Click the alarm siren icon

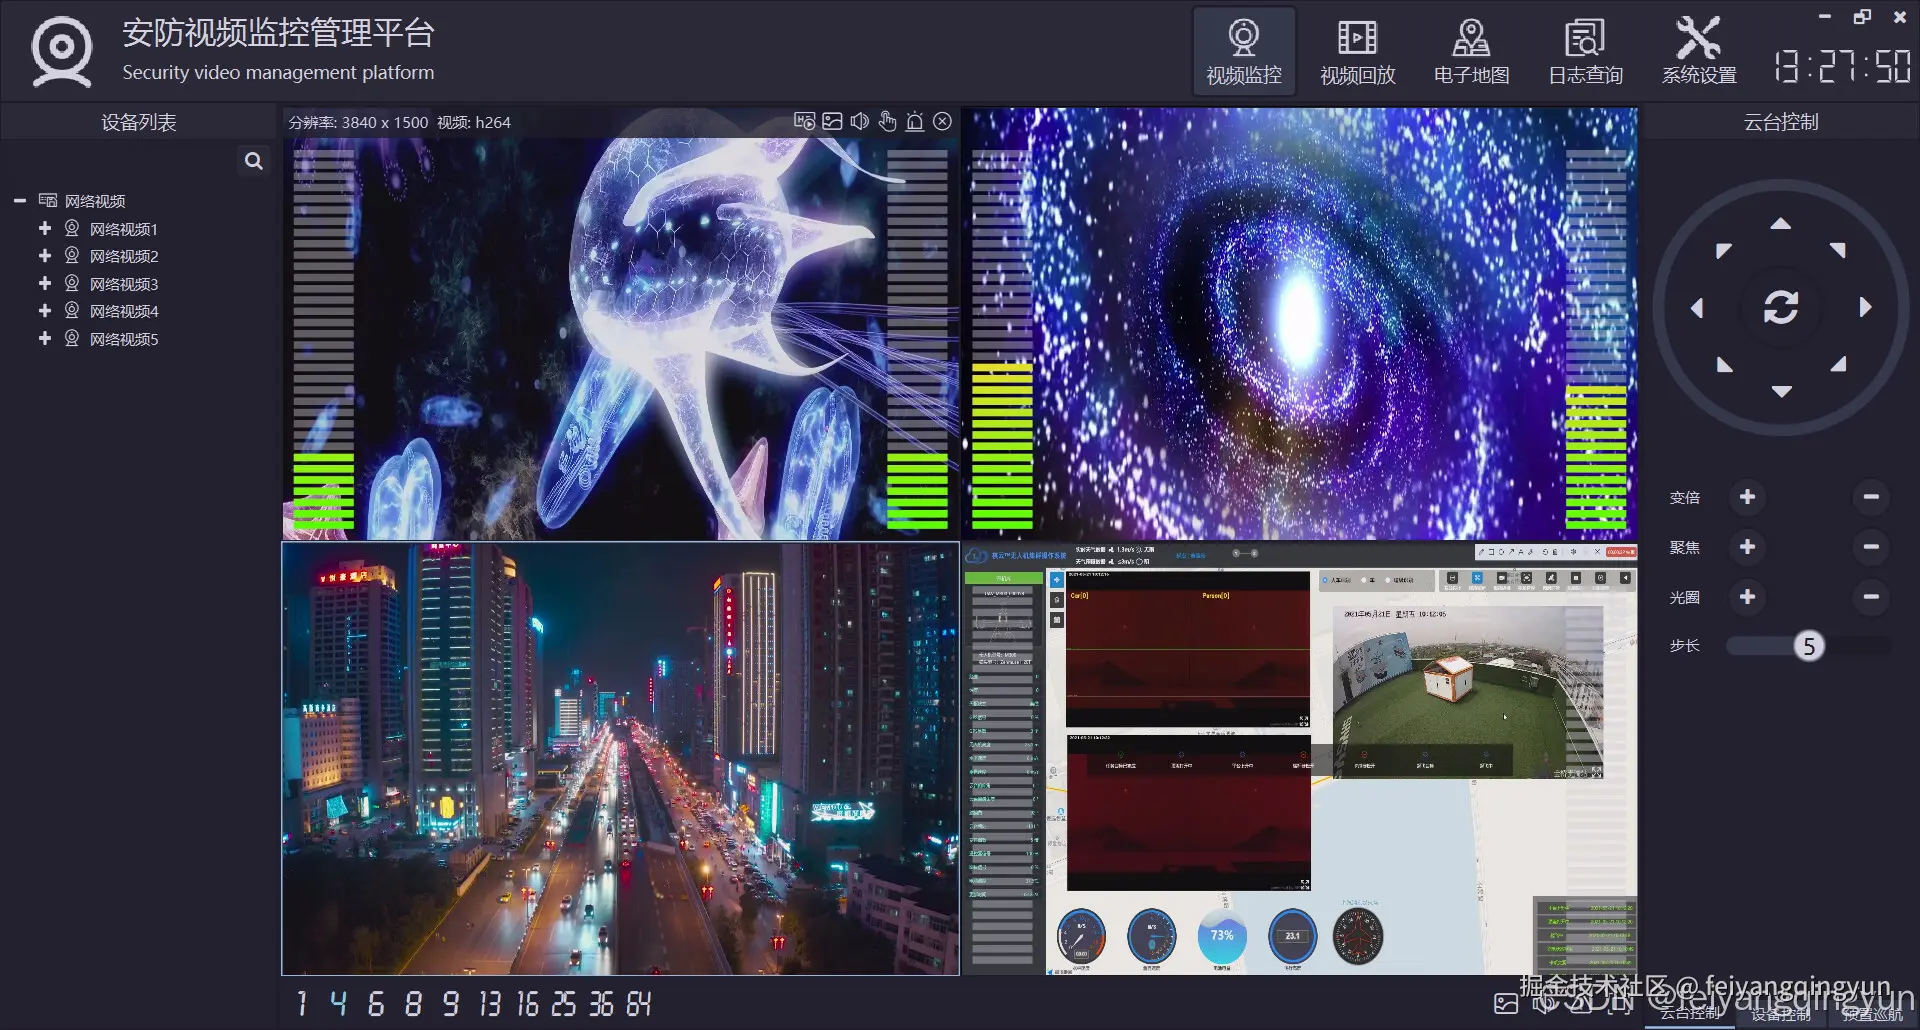click(915, 121)
